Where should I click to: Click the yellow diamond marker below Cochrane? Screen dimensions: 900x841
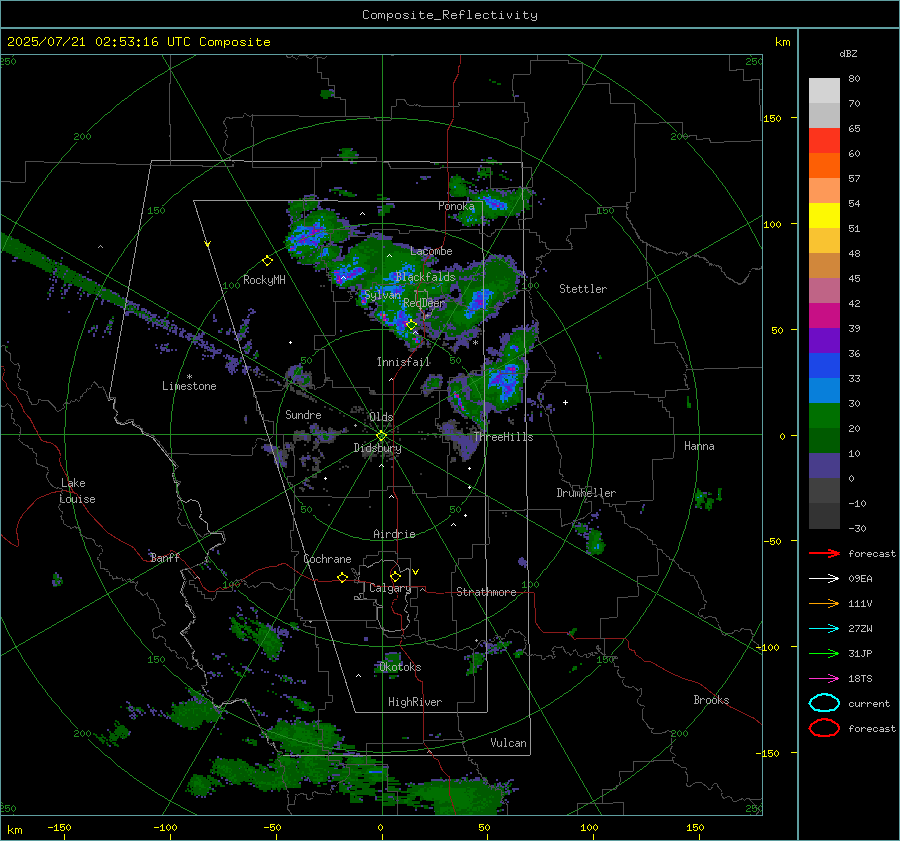click(342, 577)
